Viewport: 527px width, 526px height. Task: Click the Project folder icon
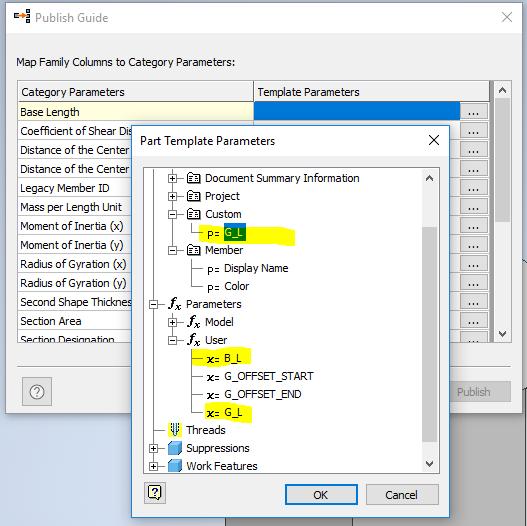click(x=194, y=196)
